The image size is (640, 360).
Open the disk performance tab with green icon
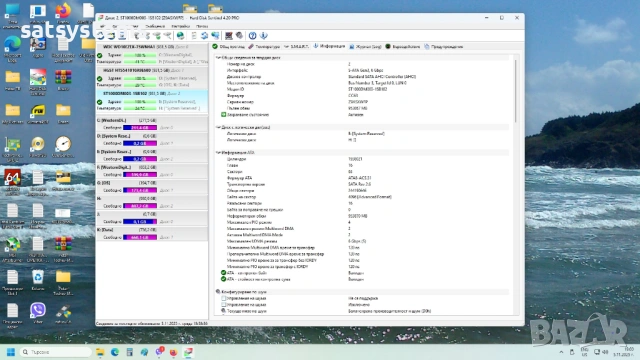coord(402,47)
